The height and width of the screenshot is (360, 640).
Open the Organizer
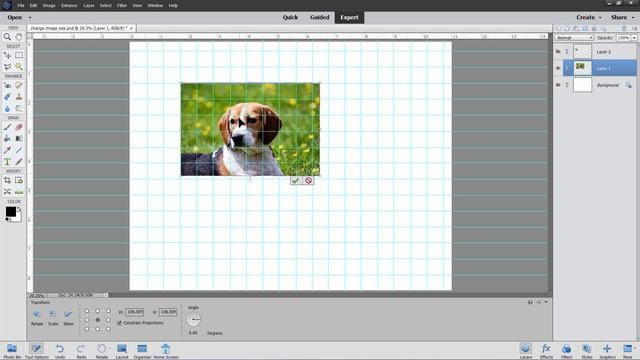click(x=142, y=351)
